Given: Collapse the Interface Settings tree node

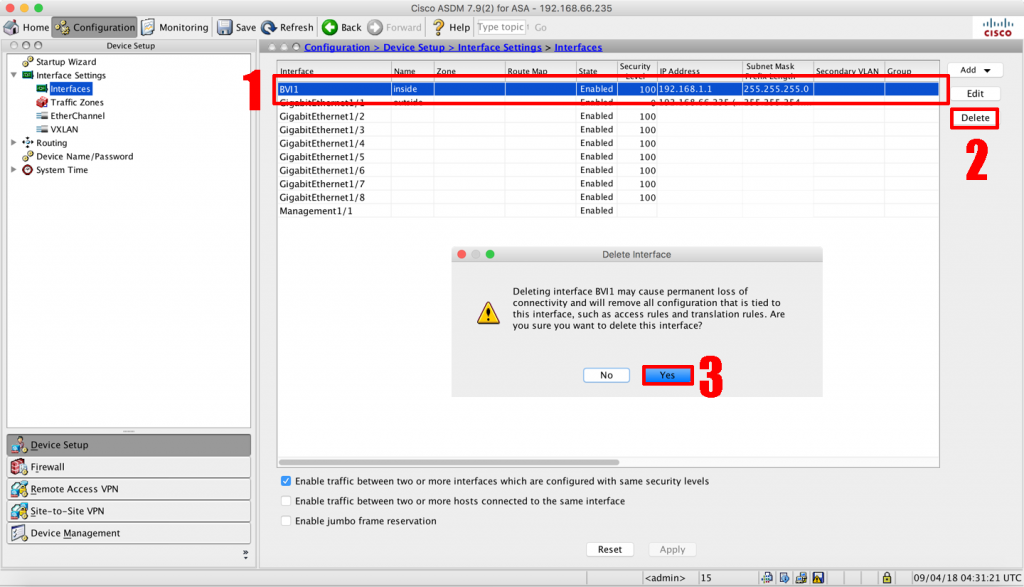Looking at the screenshot, I should click(14, 75).
